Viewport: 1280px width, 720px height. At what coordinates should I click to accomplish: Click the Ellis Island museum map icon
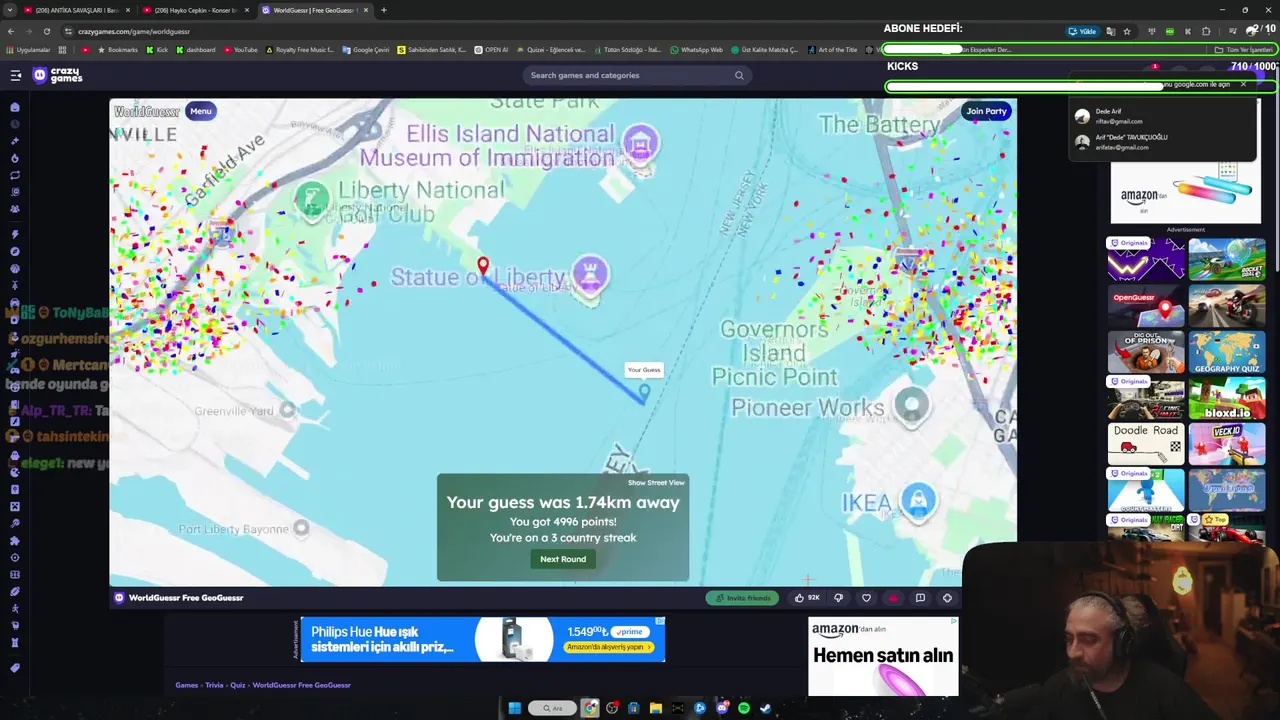click(x=640, y=145)
